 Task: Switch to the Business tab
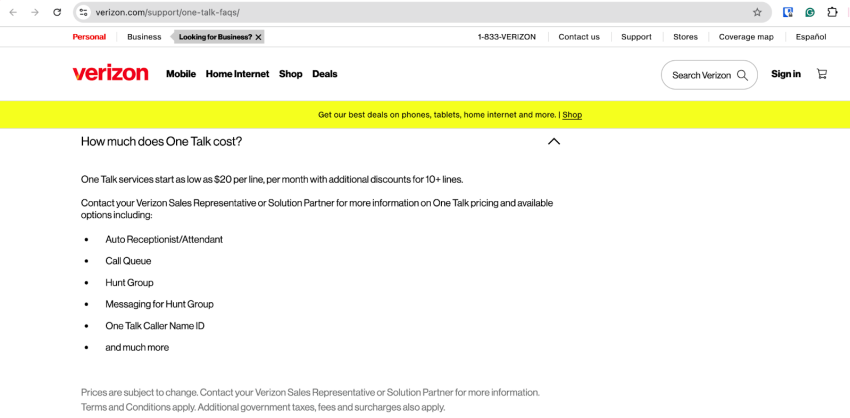click(144, 37)
